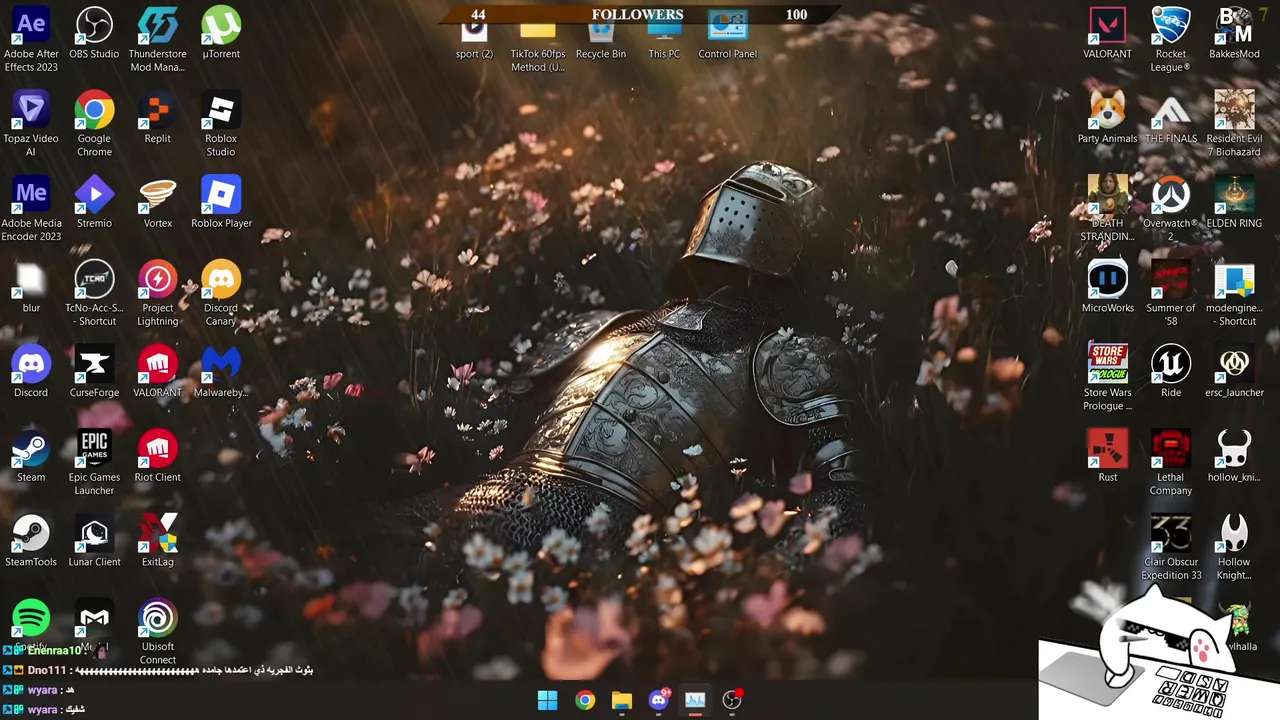The width and height of the screenshot is (1280, 720).
Task: Select the Malwarebytes shortcut
Action: point(221,372)
